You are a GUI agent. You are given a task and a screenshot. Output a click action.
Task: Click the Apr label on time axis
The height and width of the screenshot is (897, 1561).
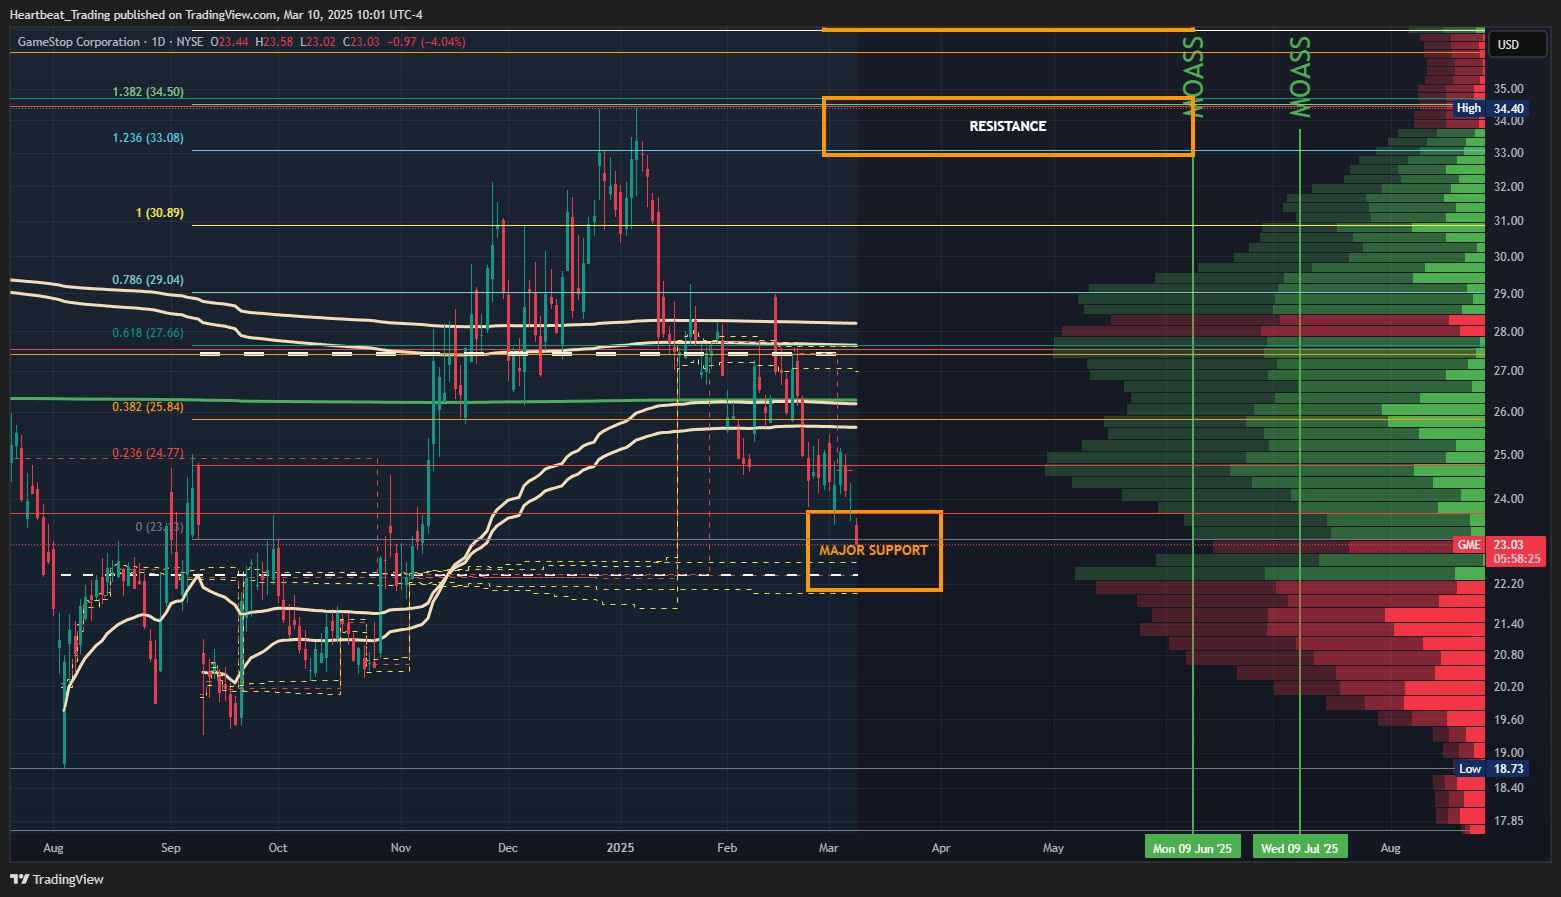click(941, 848)
